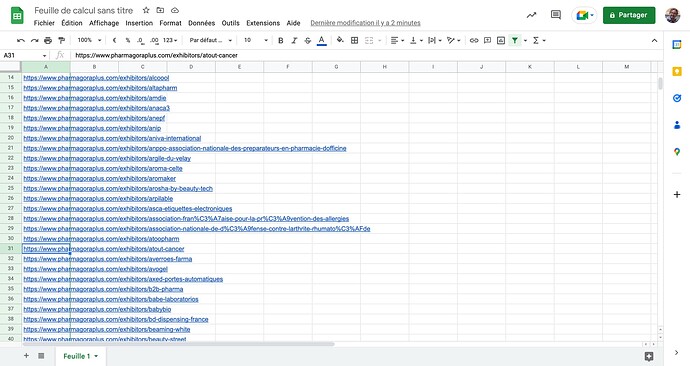Open the fill color bucket
Viewport: 690px width, 366px height.
pyautogui.click(x=340, y=40)
